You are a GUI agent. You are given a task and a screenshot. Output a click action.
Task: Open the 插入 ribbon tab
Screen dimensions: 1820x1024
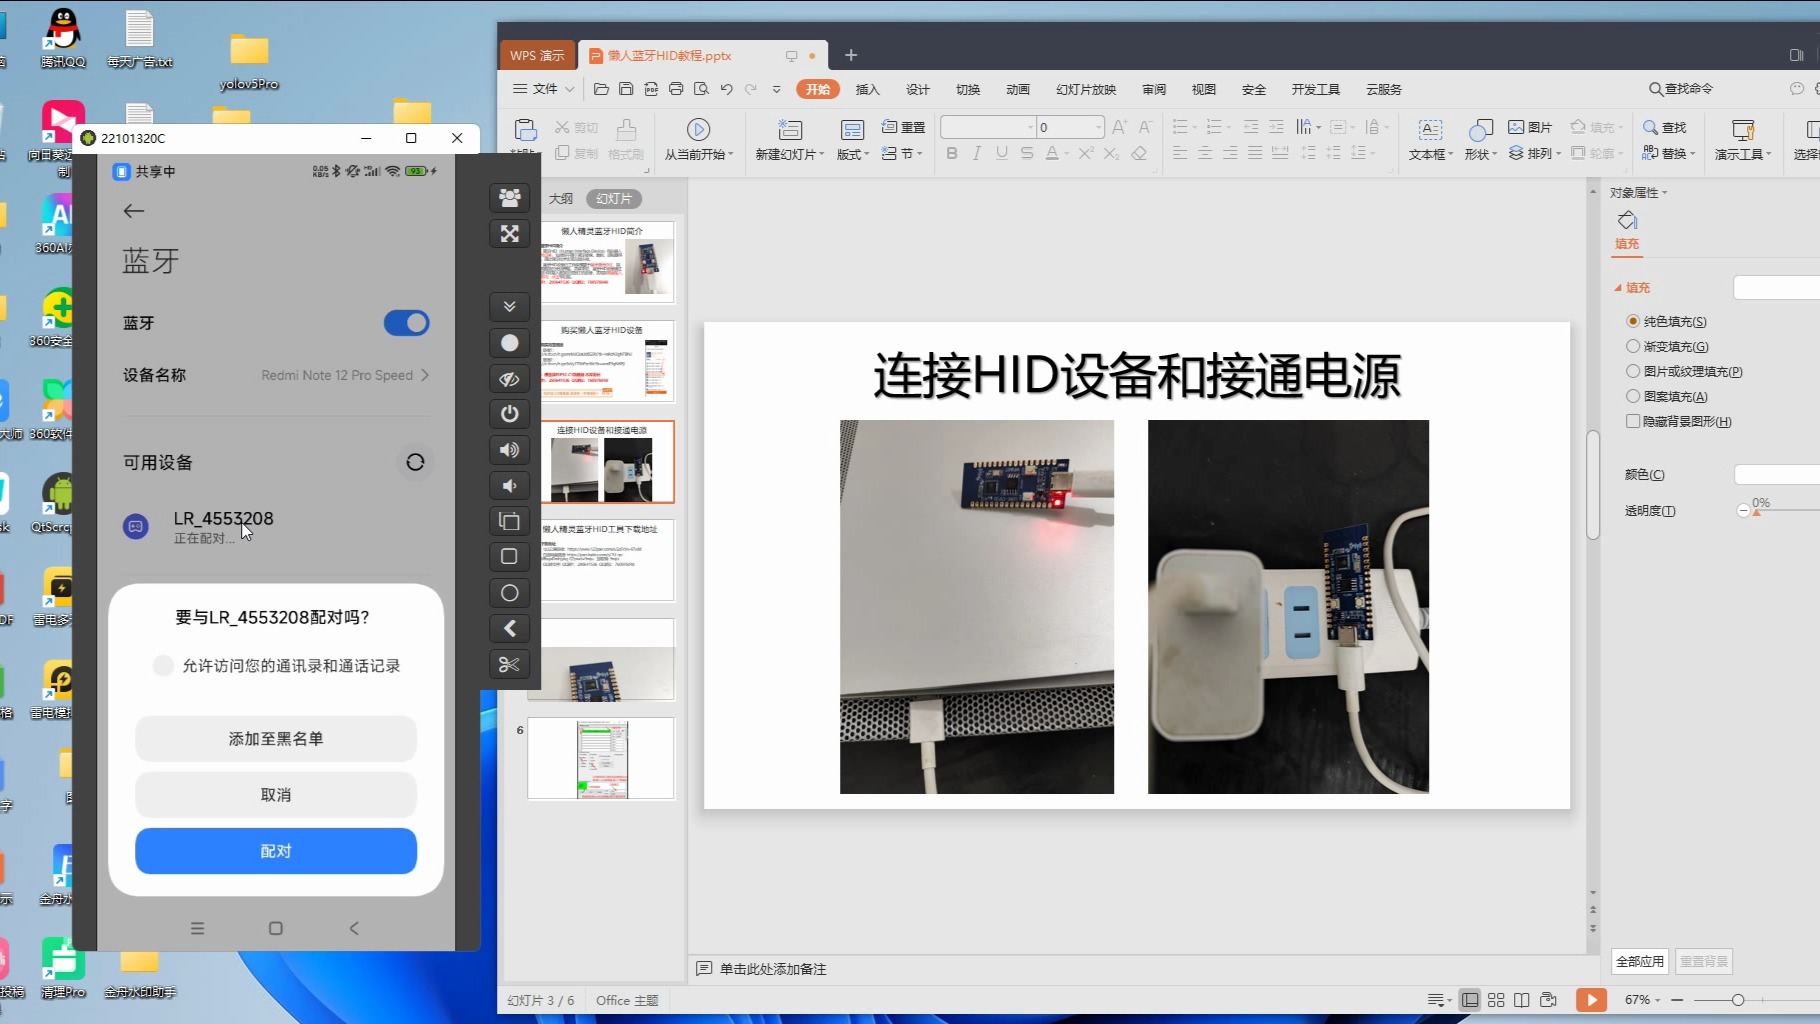click(867, 89)
